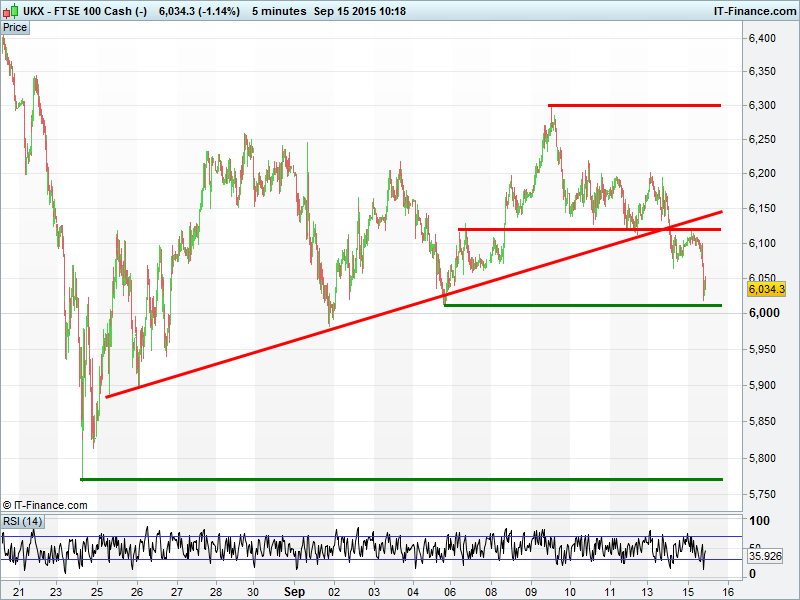Click the © IT-Finance.com copyright watermark
This screenshot has width=800, height=600.
[x=45, y=506]
